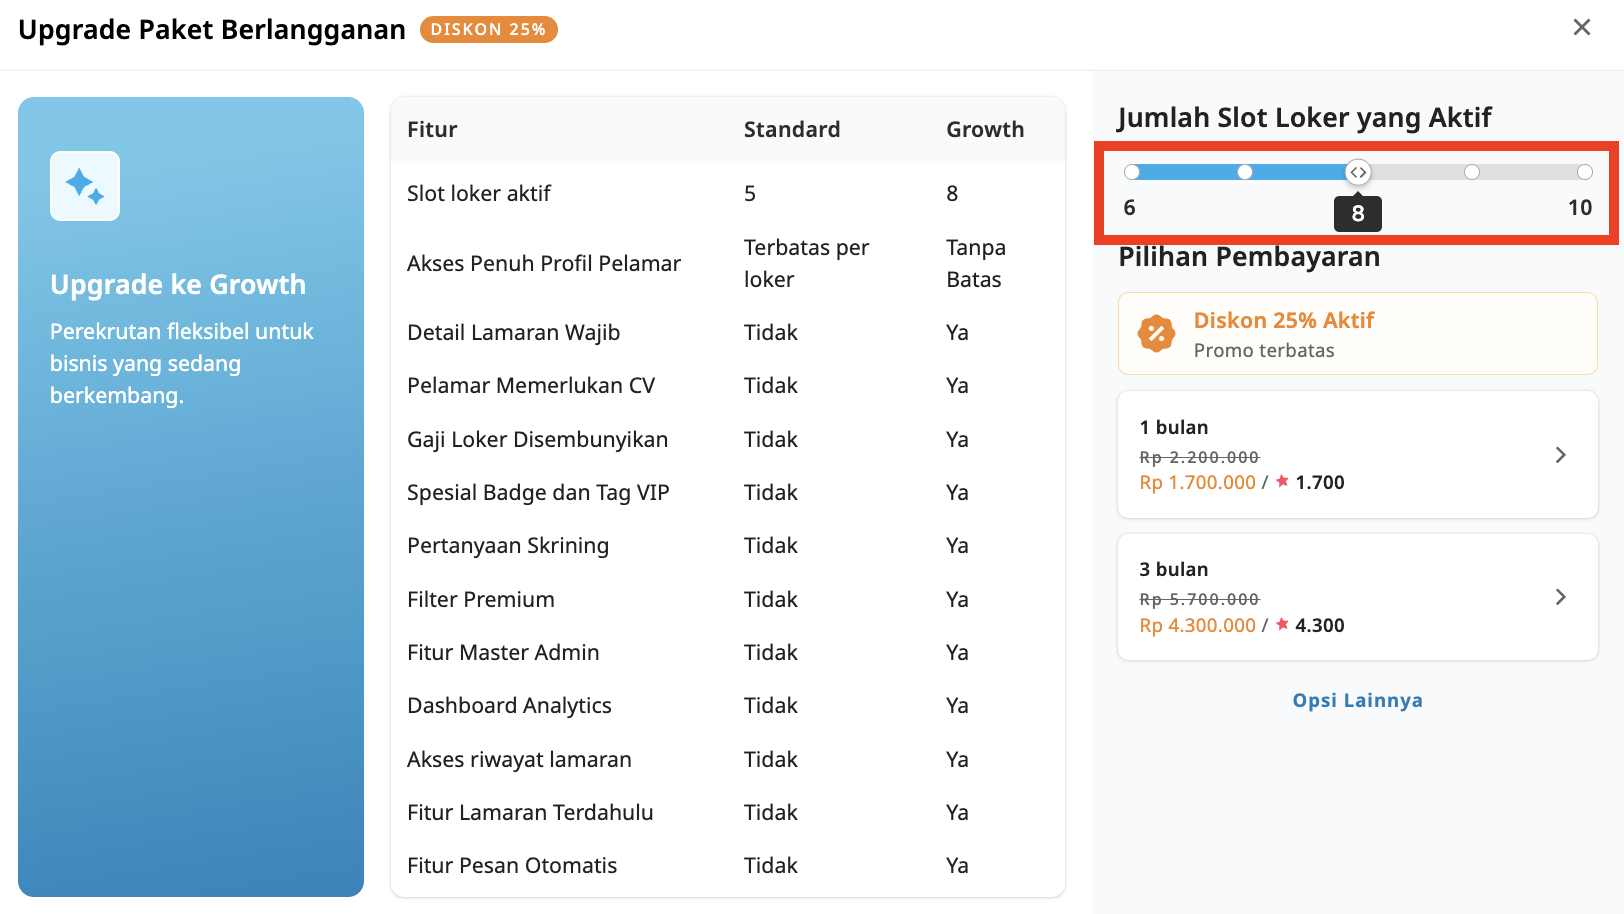
Task: Click the star icon next to 1.700 points
Action: tap(1281, 482)
